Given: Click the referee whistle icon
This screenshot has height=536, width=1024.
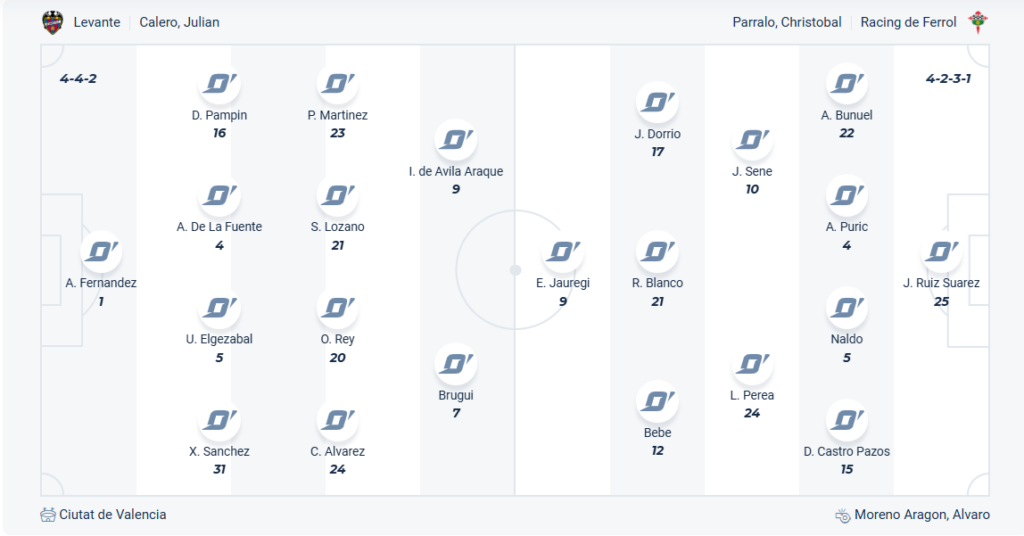Looking at the screenshot, I should 843,515.
